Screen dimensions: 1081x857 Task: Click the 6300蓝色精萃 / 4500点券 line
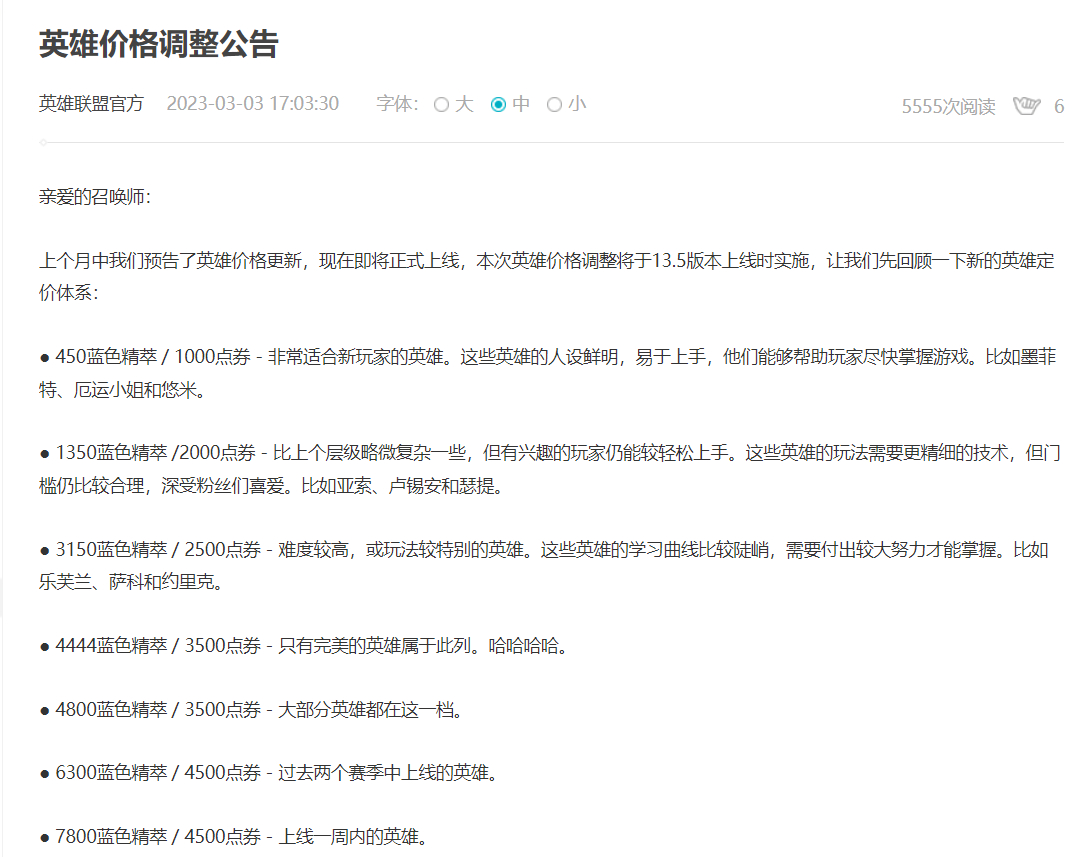(269, 772)
